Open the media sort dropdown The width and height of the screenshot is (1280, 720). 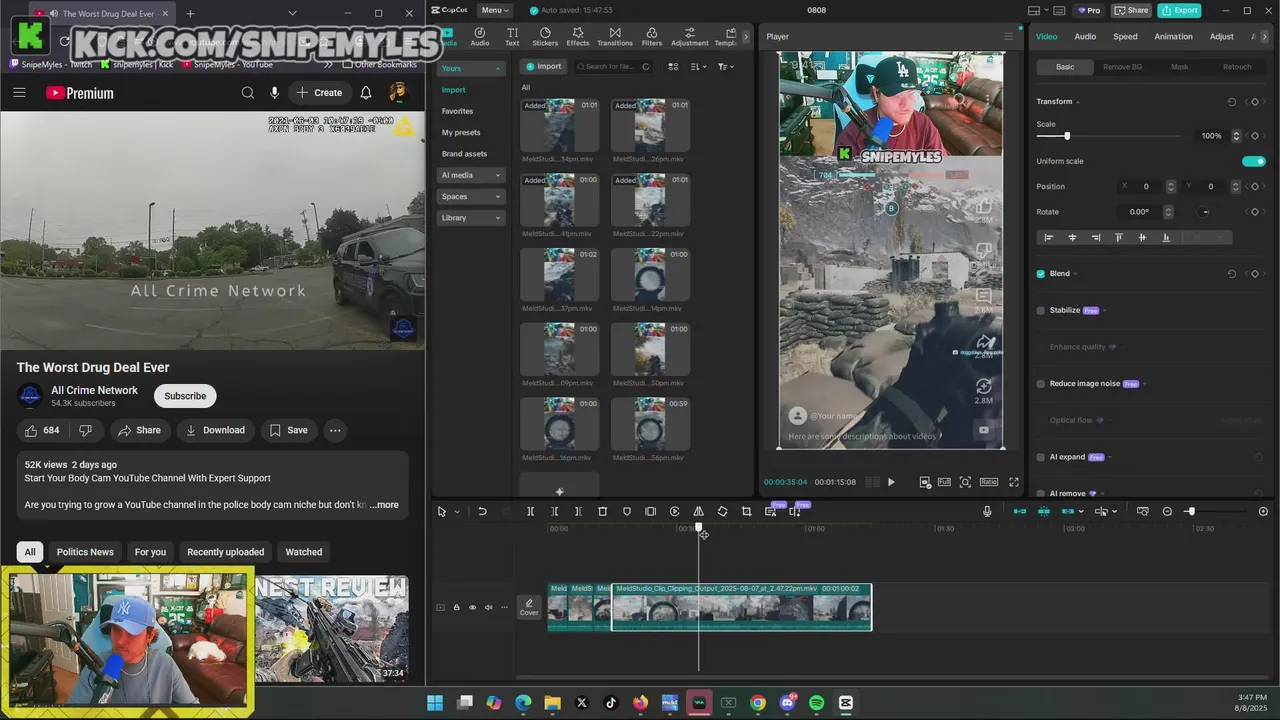click(x=699, y=67)
